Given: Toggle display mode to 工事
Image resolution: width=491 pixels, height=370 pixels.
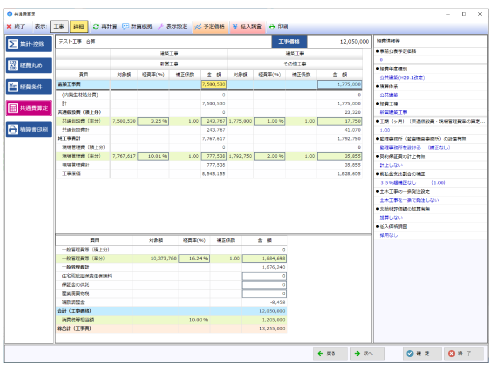Looking at the screenshot, I should pyautogui.click(x=59, y=27).
